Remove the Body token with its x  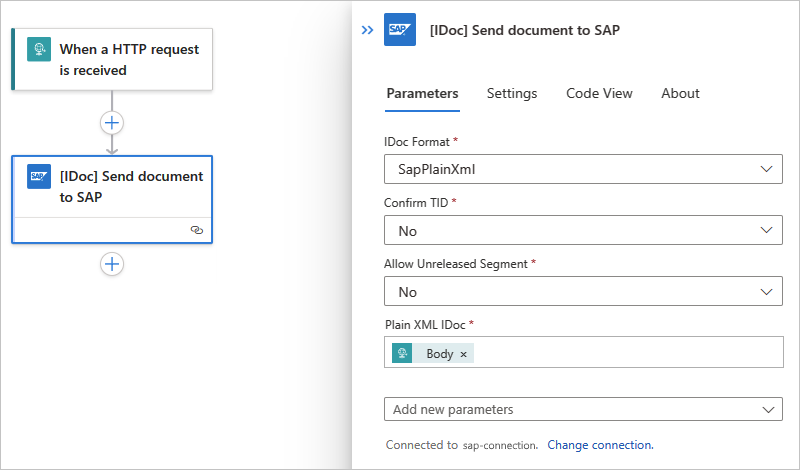tap(463, 354)
